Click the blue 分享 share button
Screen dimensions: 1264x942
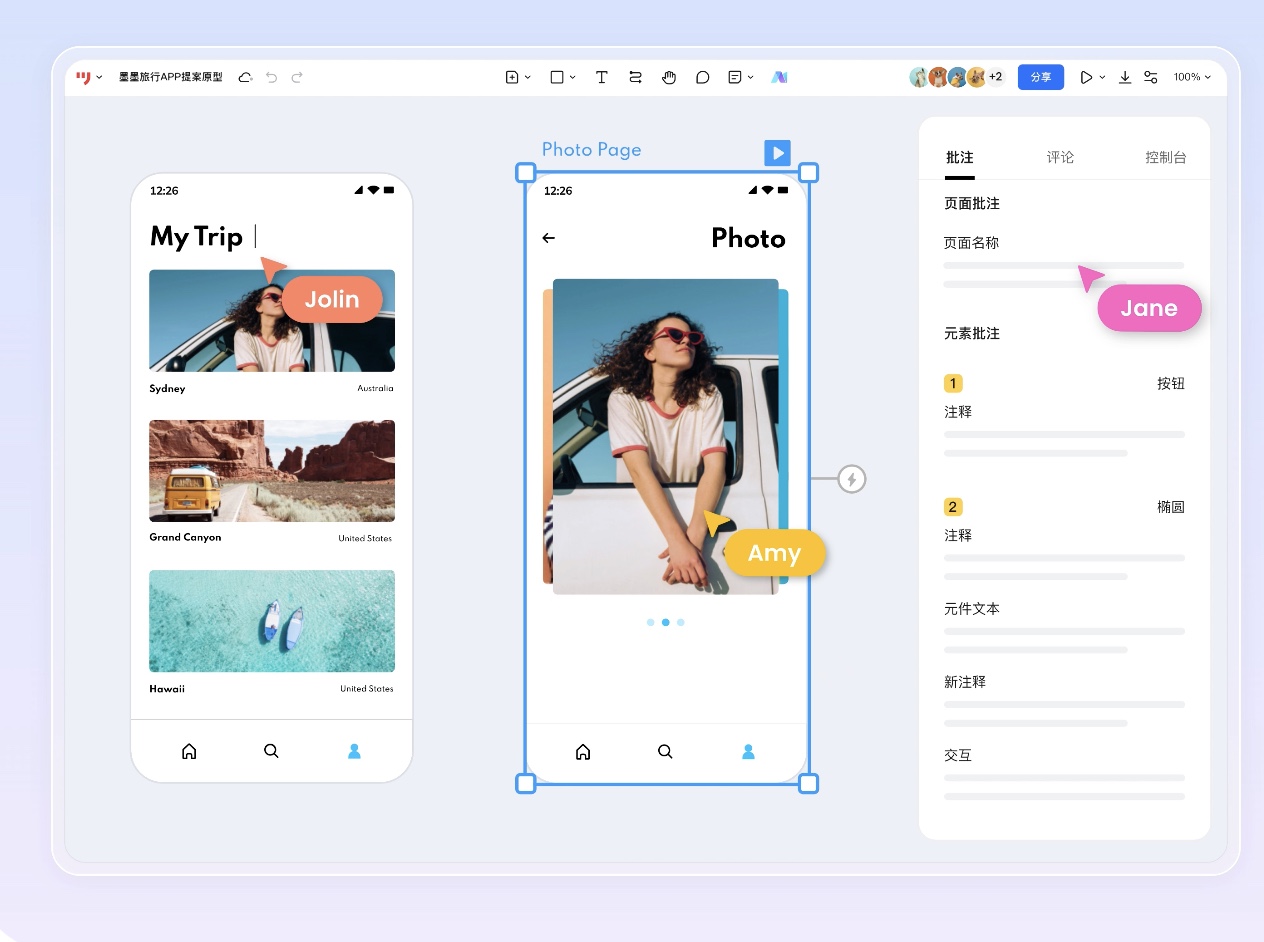click(1041, 77)
